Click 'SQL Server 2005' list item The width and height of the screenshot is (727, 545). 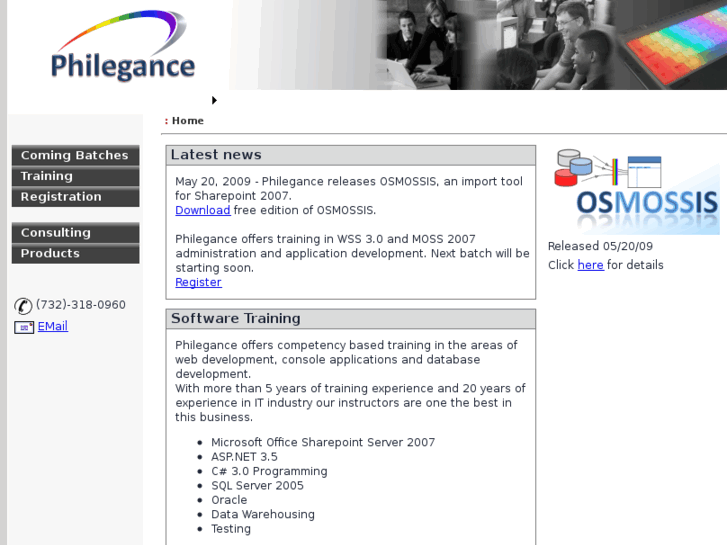pos(257,486)
